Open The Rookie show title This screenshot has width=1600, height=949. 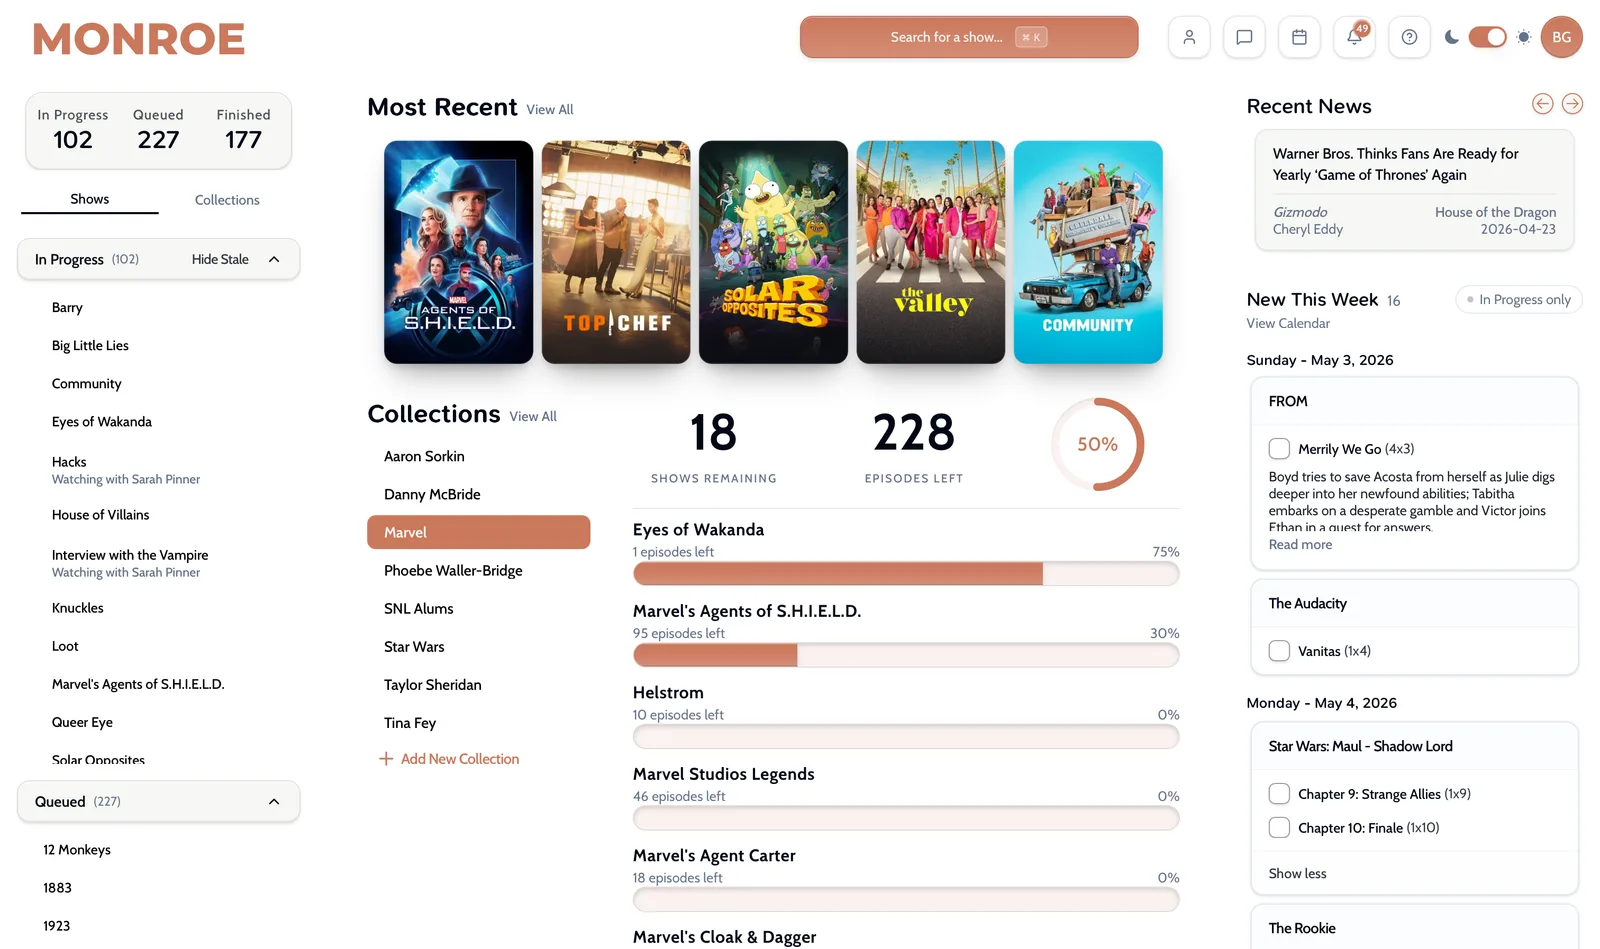pos(1302,928)
